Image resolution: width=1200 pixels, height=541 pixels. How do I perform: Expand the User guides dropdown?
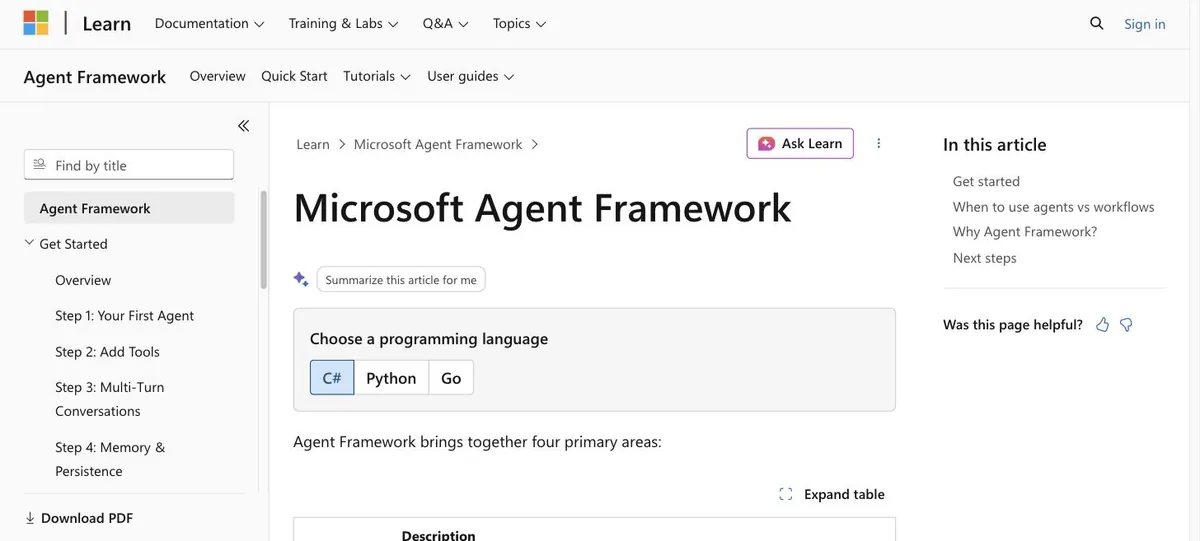(471, 76)
